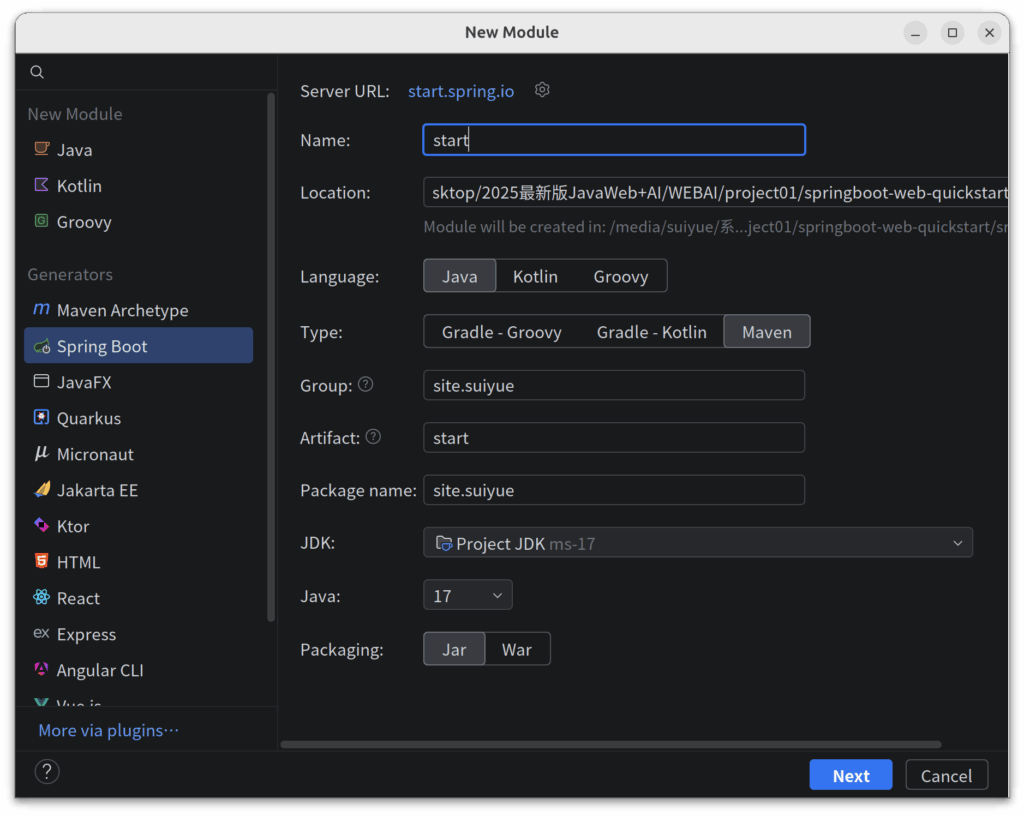Choose Gradle - Groovy build type
Viewport: 1024px width, 816px height.
(501, 332)
